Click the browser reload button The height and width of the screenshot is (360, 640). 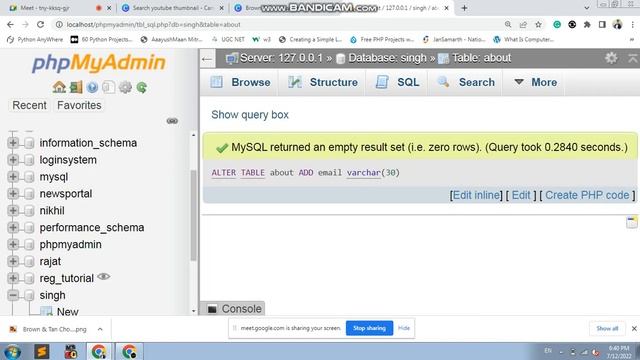tap(40, 24)
